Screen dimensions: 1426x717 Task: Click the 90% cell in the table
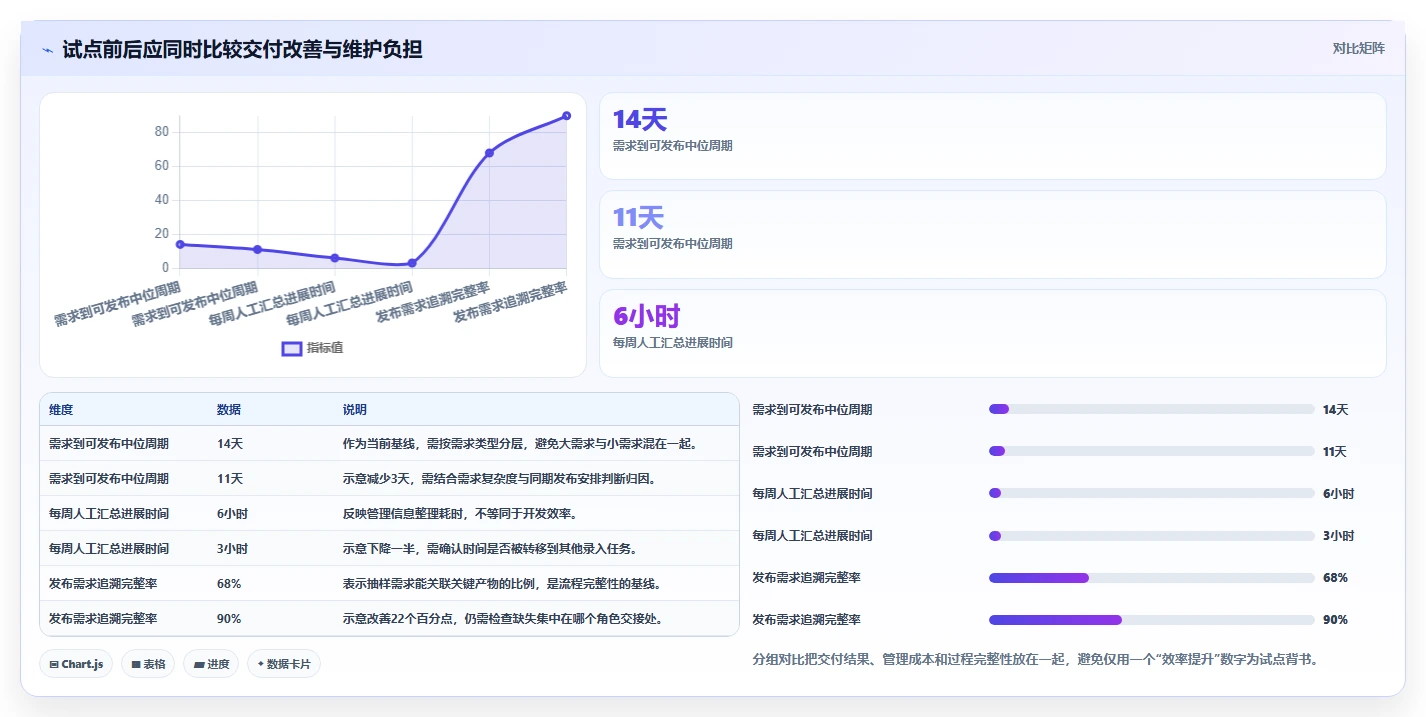click(x=229, y=619)
